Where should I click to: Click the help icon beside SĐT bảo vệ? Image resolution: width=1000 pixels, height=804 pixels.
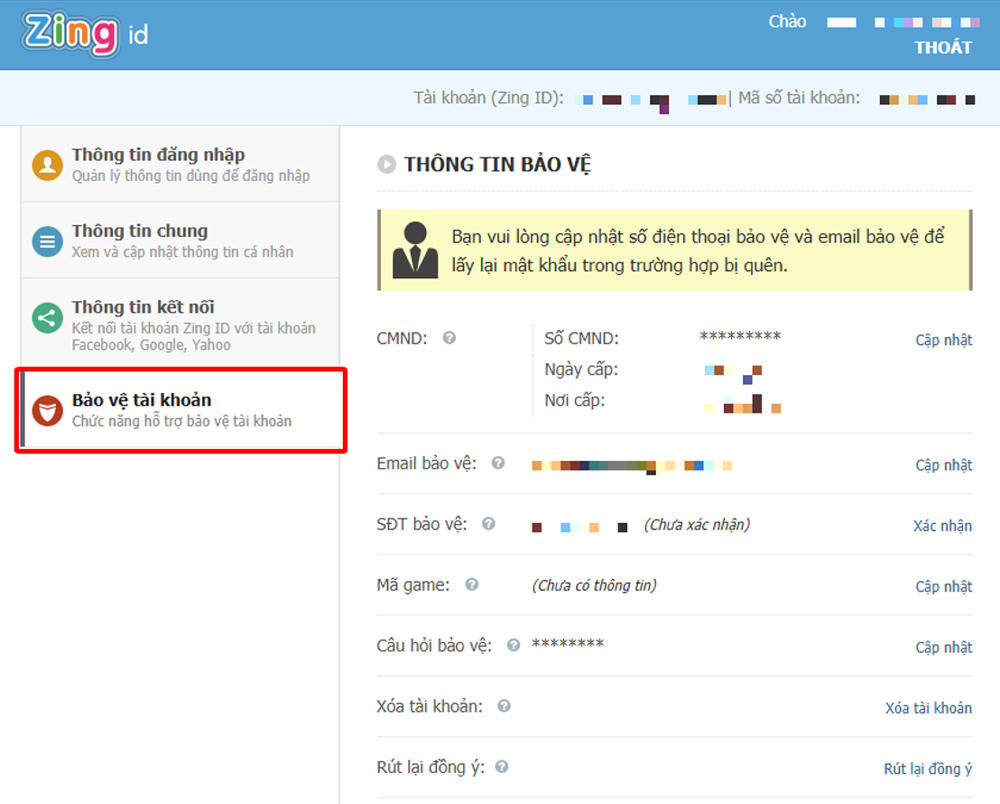pos(488,524)
